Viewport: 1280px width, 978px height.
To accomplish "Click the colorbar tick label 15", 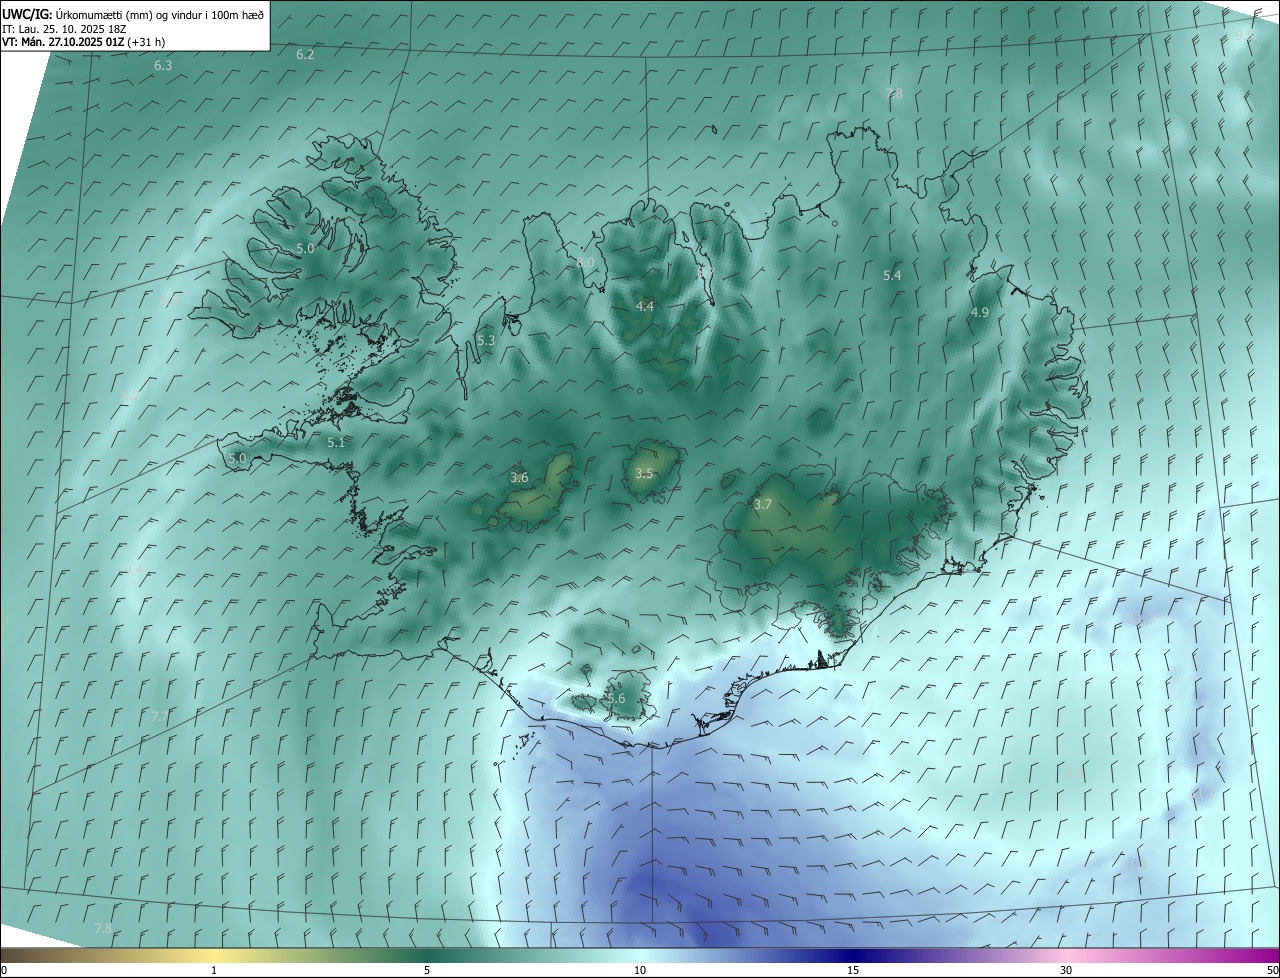I will click(x=853, y=970).
